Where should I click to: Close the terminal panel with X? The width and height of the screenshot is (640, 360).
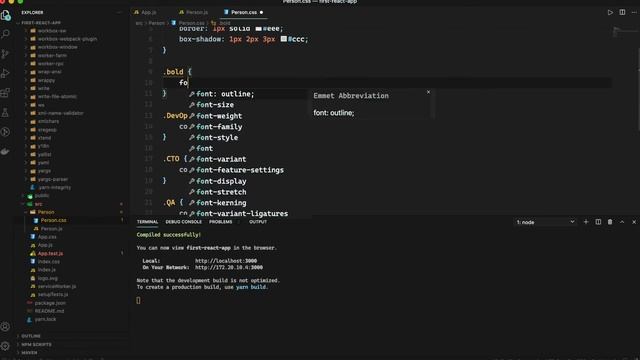(x=634, y=222)
